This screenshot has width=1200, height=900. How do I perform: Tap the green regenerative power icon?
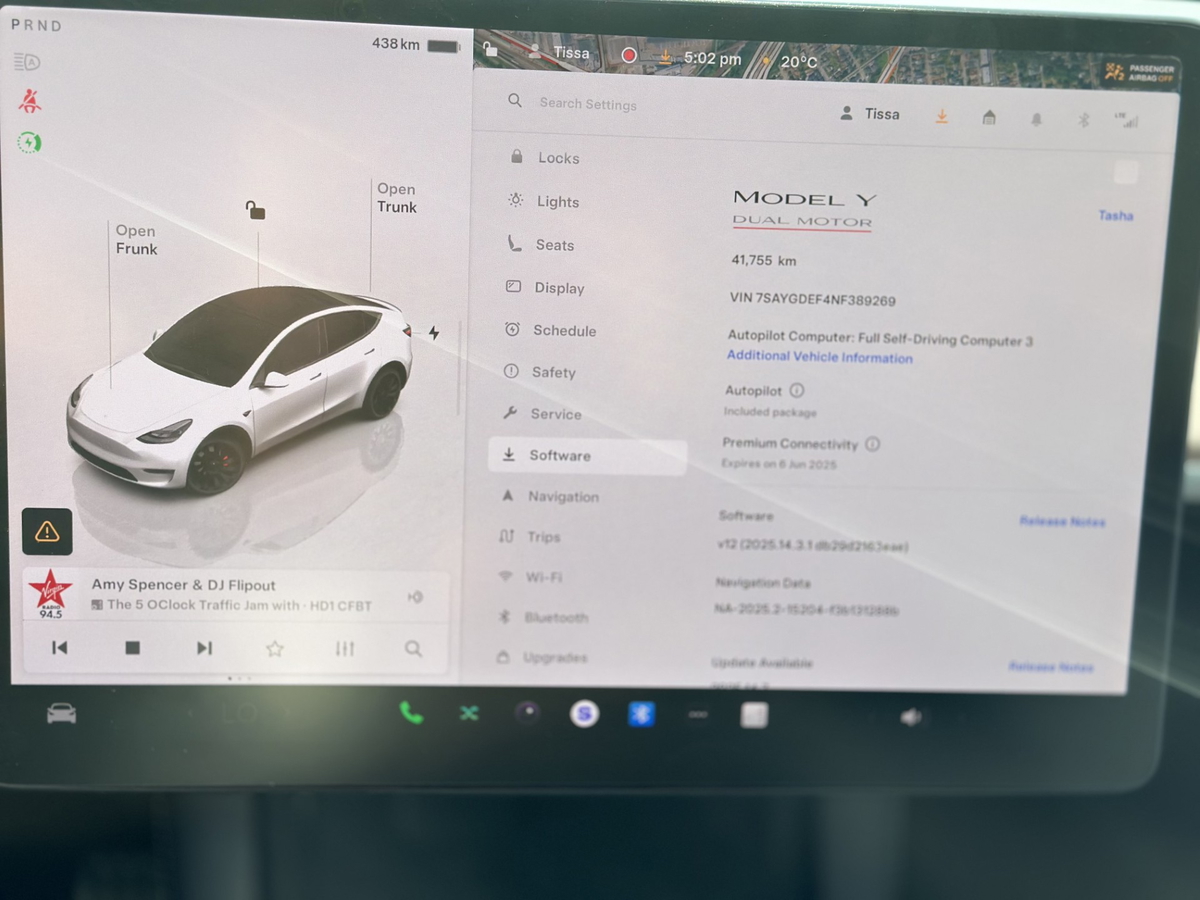coord(29,143)
